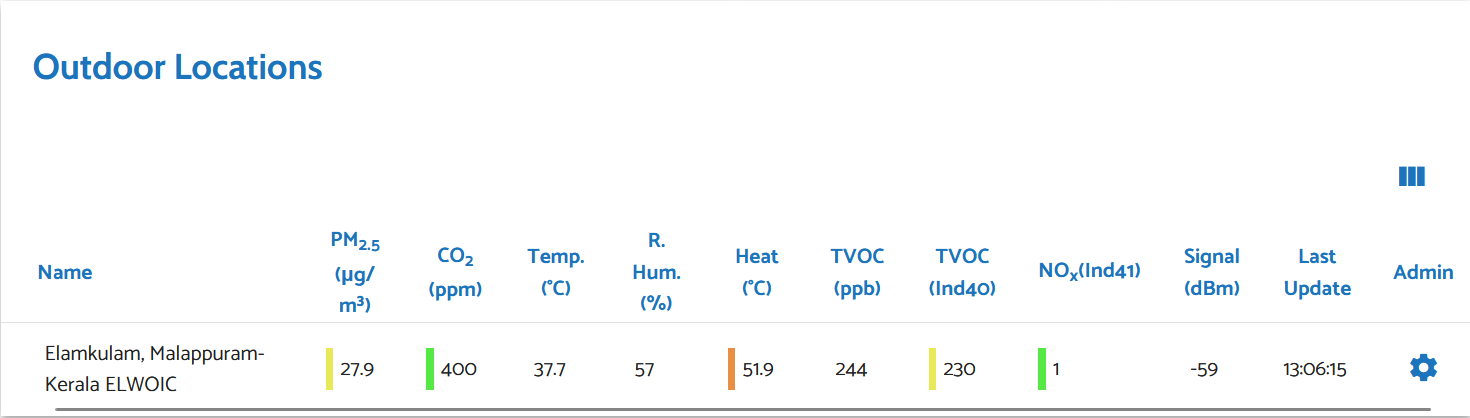Click the admin settings gear icon

point(1423,368)
